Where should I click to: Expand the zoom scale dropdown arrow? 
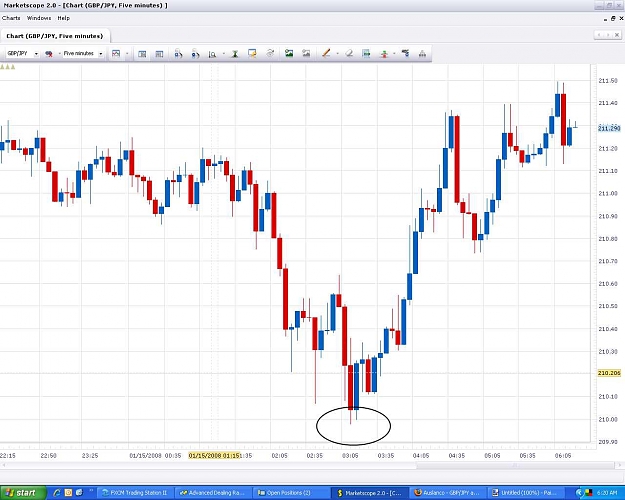[223, 54]
